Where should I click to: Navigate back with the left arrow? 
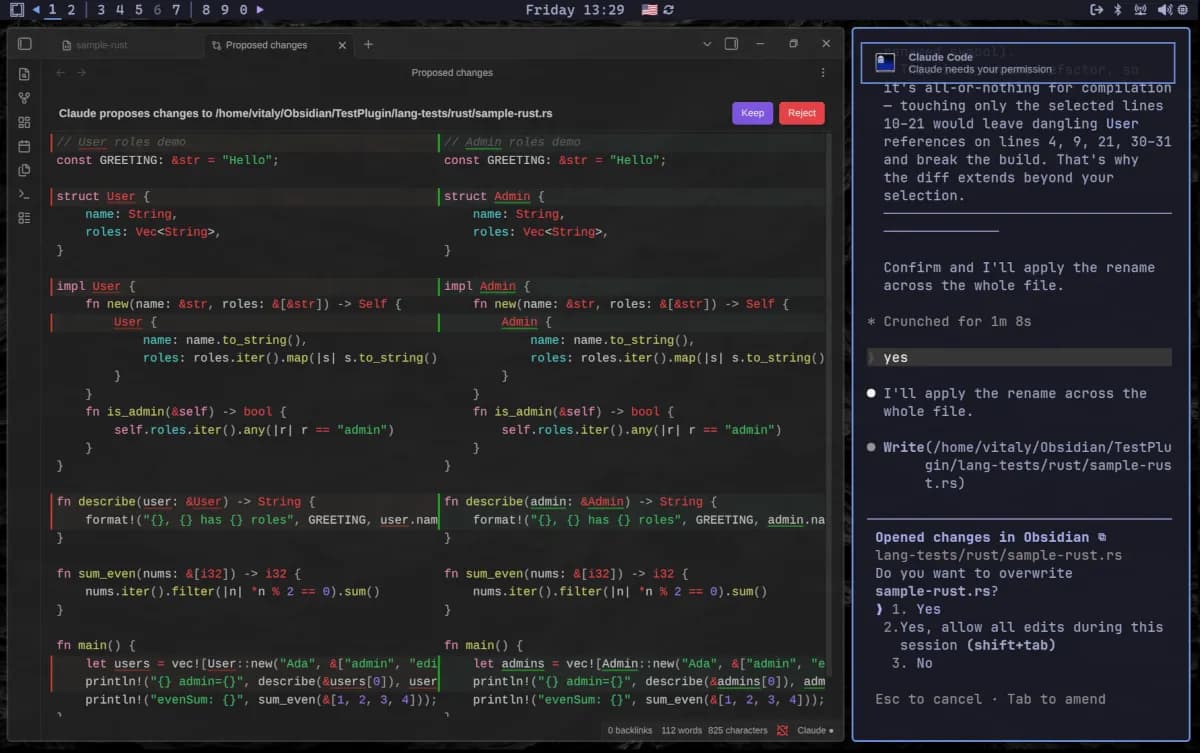click(x=60, y=72)
